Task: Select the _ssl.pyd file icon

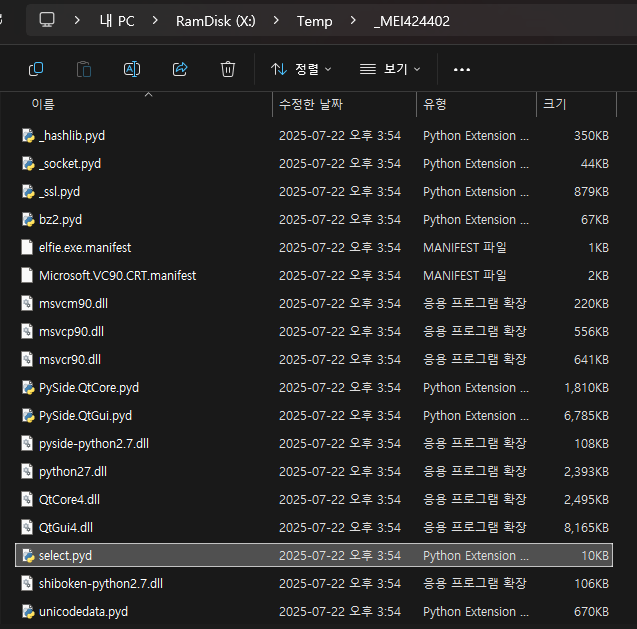Action: click(x=28, y=192)
